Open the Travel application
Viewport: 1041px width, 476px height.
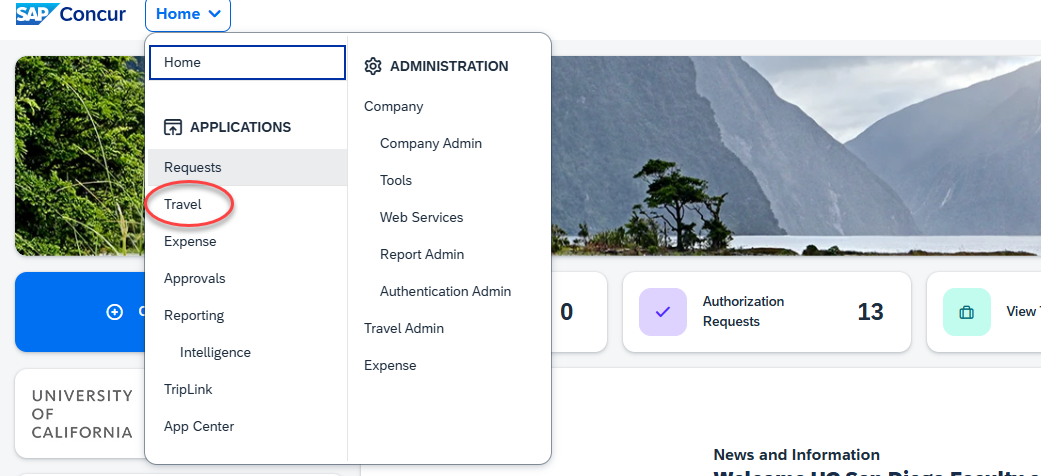(x=183, y=204)
